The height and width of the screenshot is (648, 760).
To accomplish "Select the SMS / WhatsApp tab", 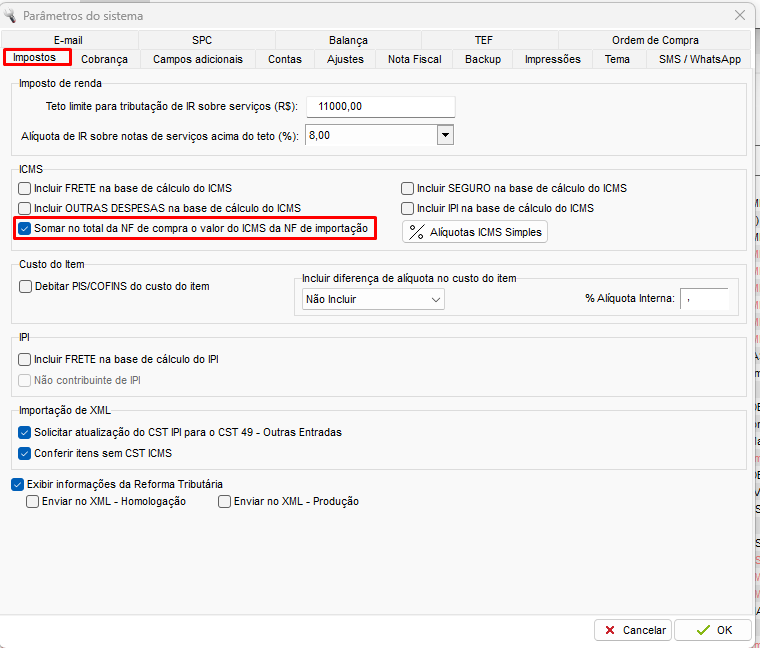I will 699,59.
